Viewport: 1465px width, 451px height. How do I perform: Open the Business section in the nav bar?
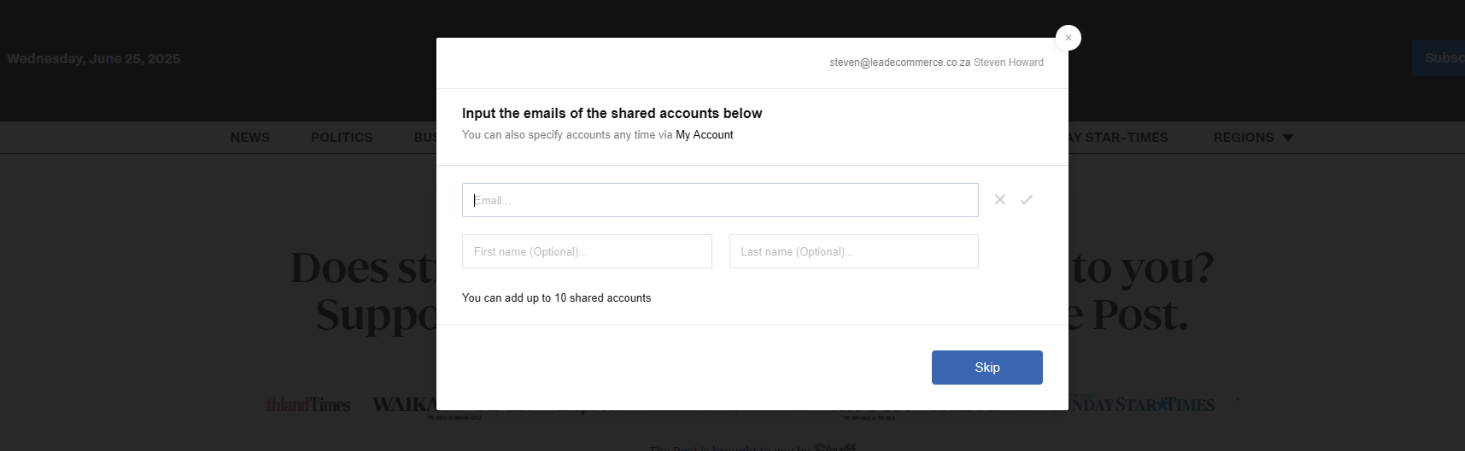[425, 138]
